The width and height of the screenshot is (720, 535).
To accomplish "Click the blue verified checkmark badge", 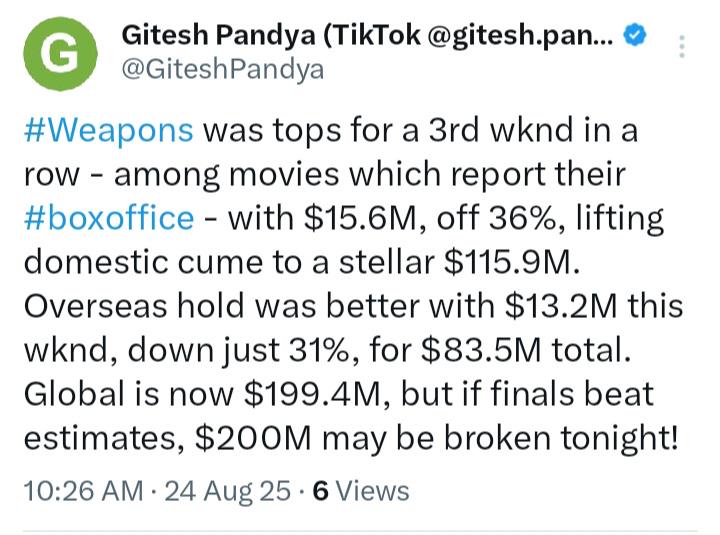I will point(635,36).
